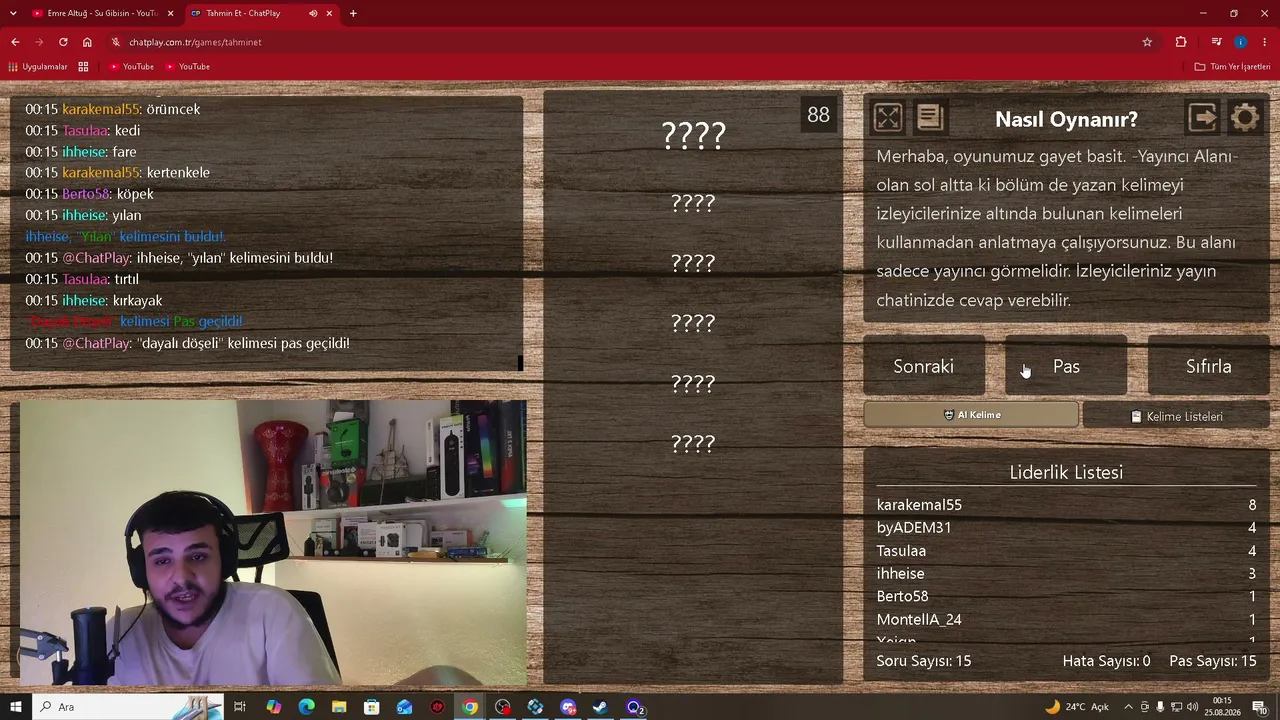Reload the page
Viewport: 1280px width, 720px height.
(63, 42)
